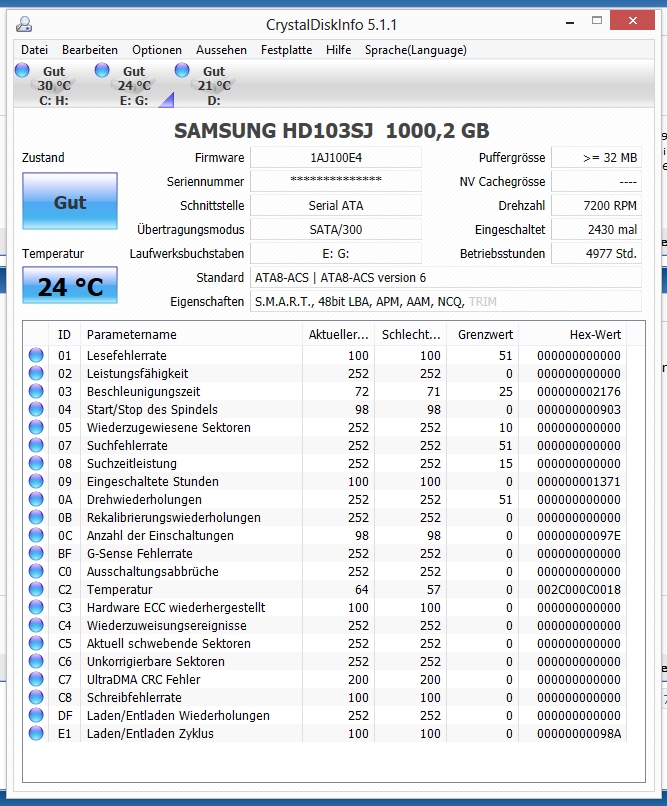Click the status icon for UltraDMA CRC Fehler
The image size is (667, 806).
(x=36, y=679)
